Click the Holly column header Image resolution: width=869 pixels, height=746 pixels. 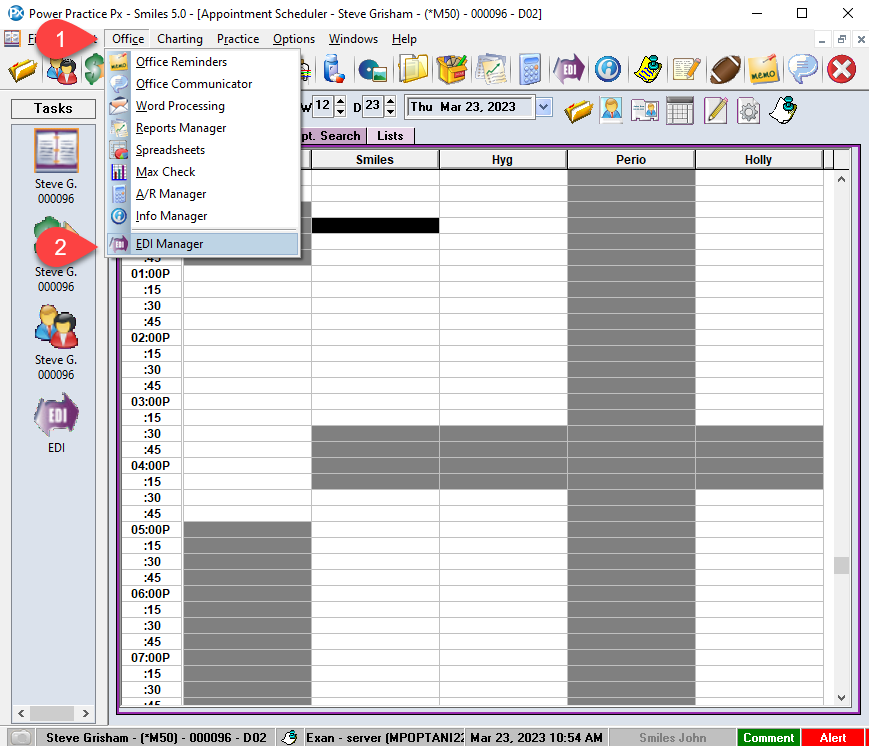[759, 160]
